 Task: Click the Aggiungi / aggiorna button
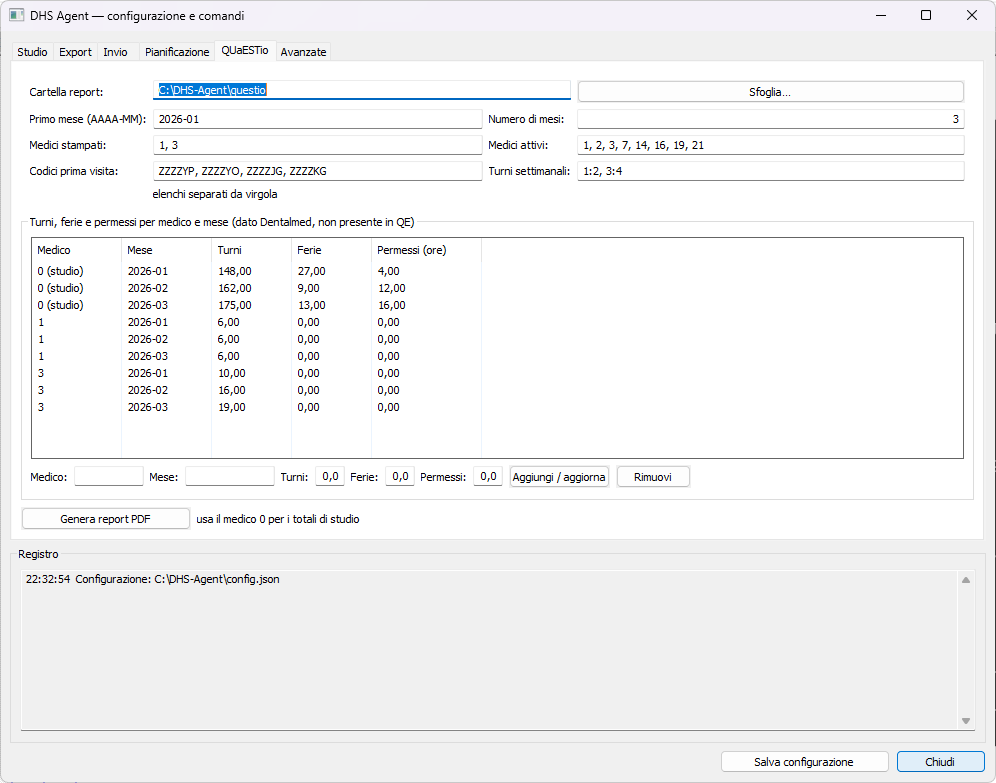pyautogui.click(x=559, y=477)
